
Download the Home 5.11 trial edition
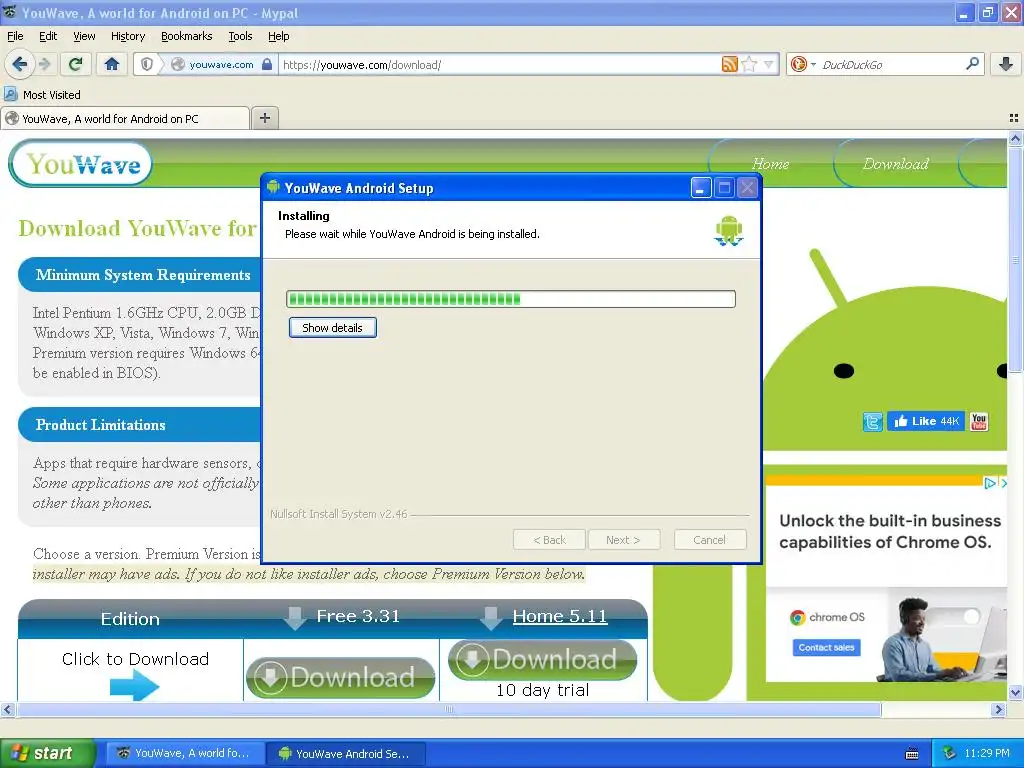(x=543, y=660)
